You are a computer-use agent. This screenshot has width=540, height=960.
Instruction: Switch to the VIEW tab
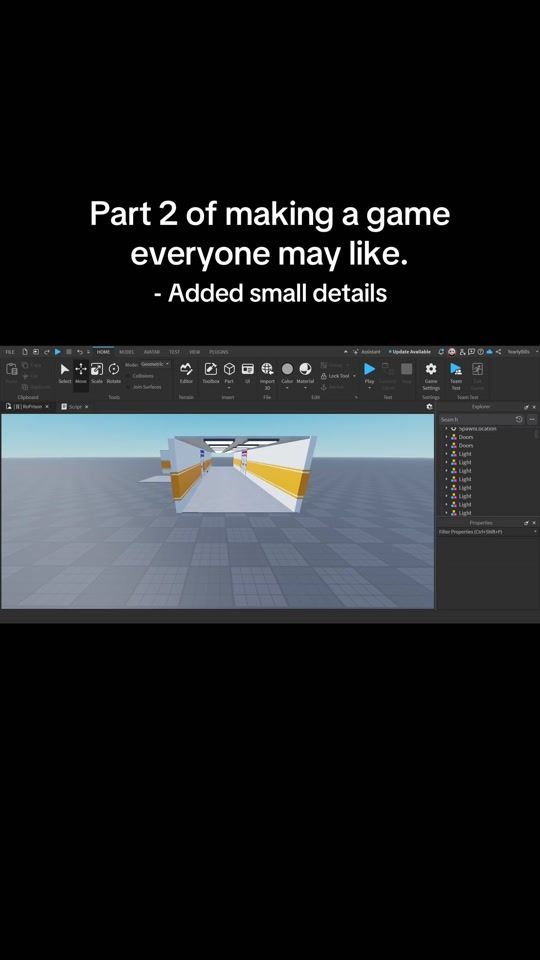(x=195, y=352)
